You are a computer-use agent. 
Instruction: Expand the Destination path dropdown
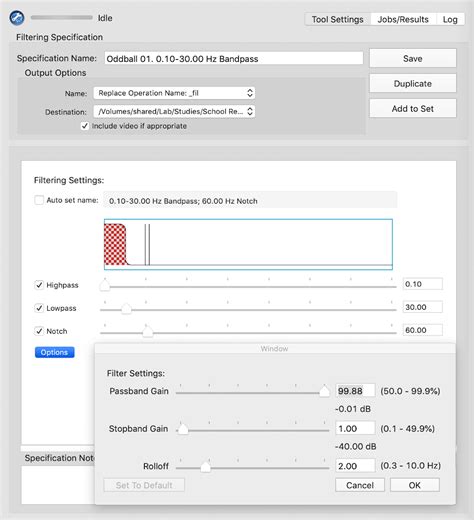coord(174,111)
